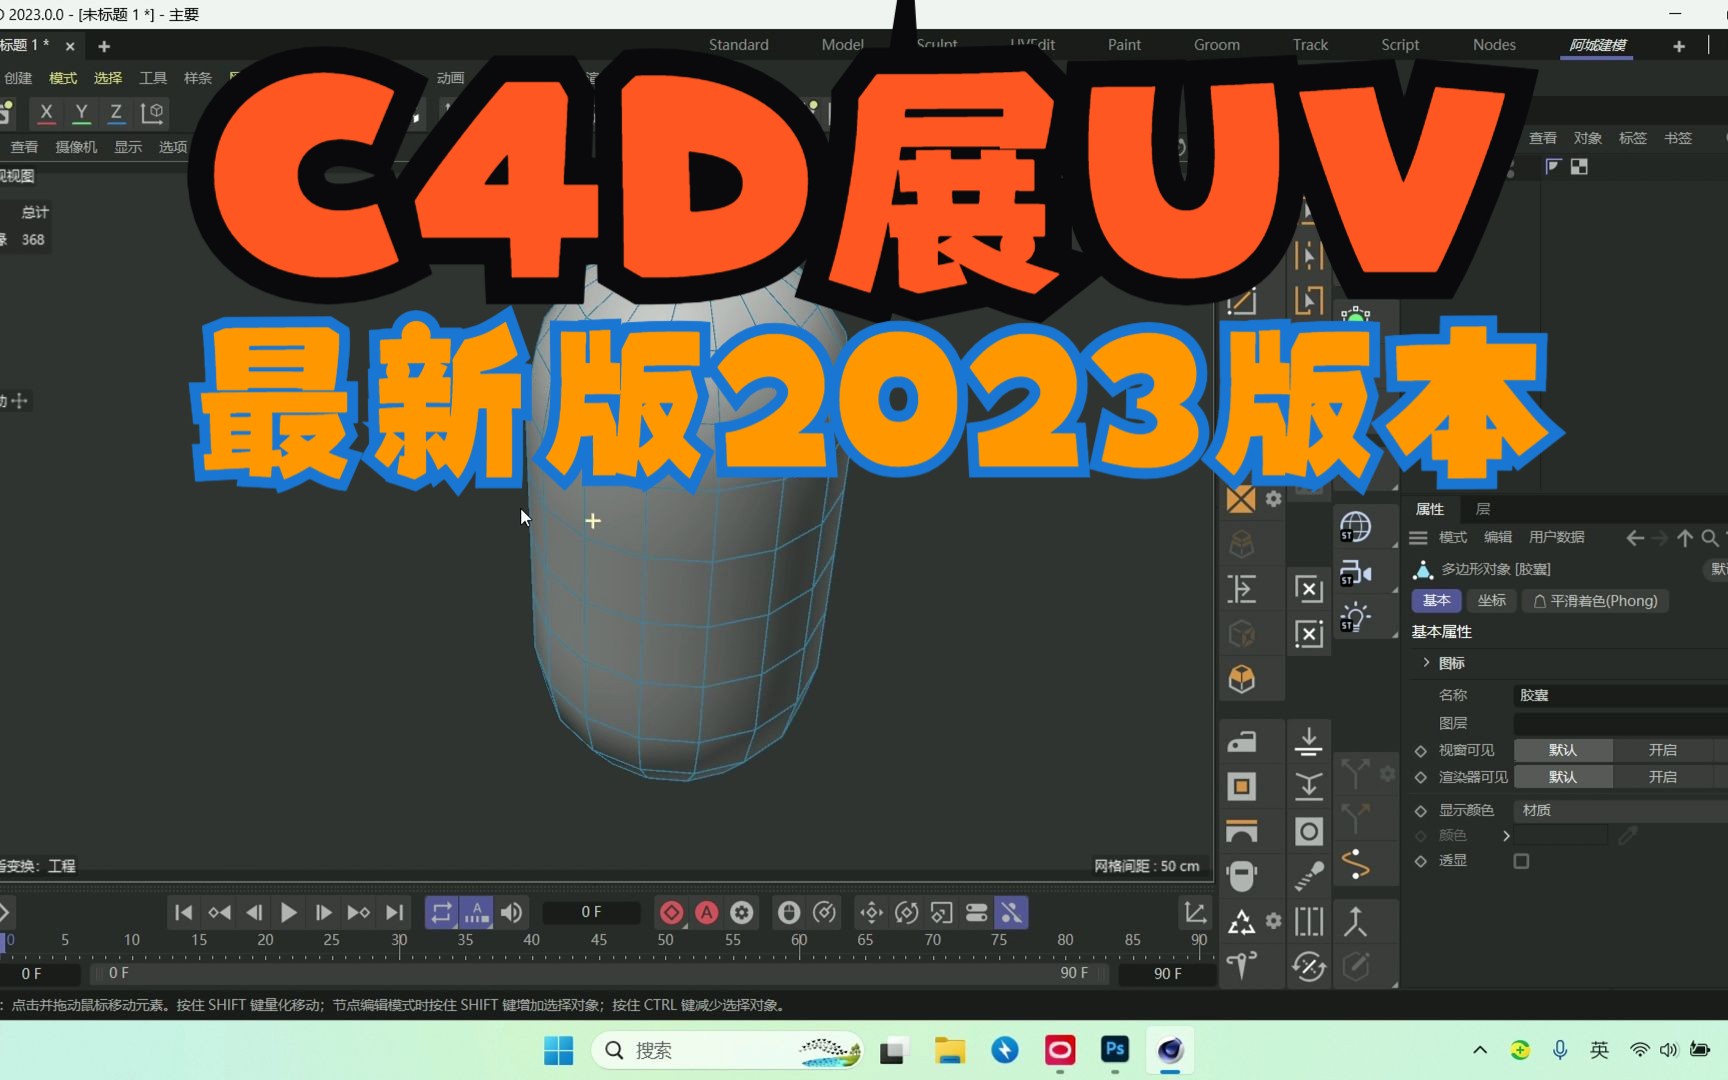Click the dashed columns slice icon
Viewport: 1728px width, 1080px height.
[x=1309, y=921]
